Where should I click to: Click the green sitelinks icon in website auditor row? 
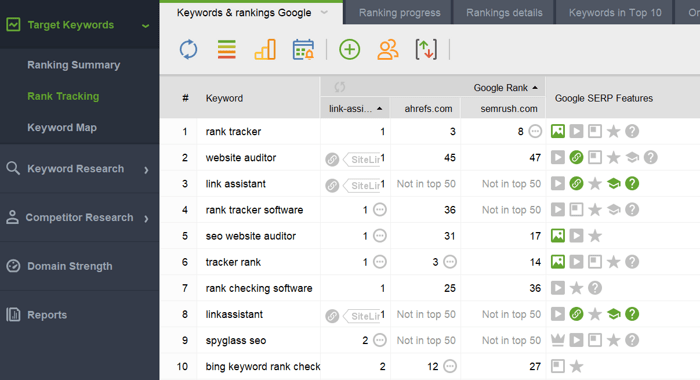(576, 157)
